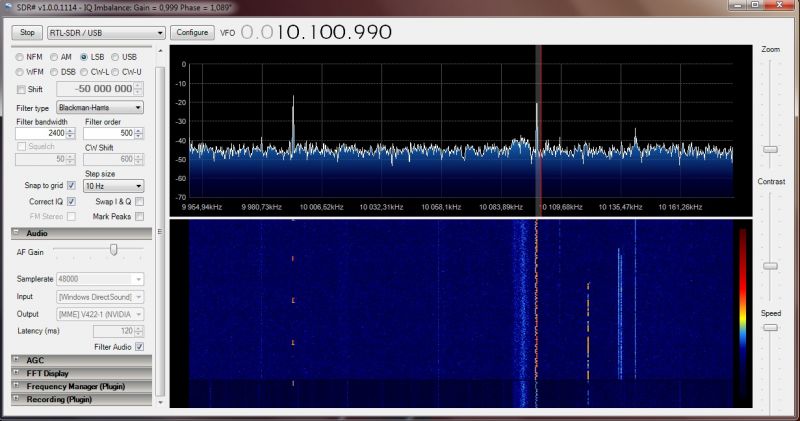
Task: Expand the FFT Display panel
Action: click(x=82, y=374)
